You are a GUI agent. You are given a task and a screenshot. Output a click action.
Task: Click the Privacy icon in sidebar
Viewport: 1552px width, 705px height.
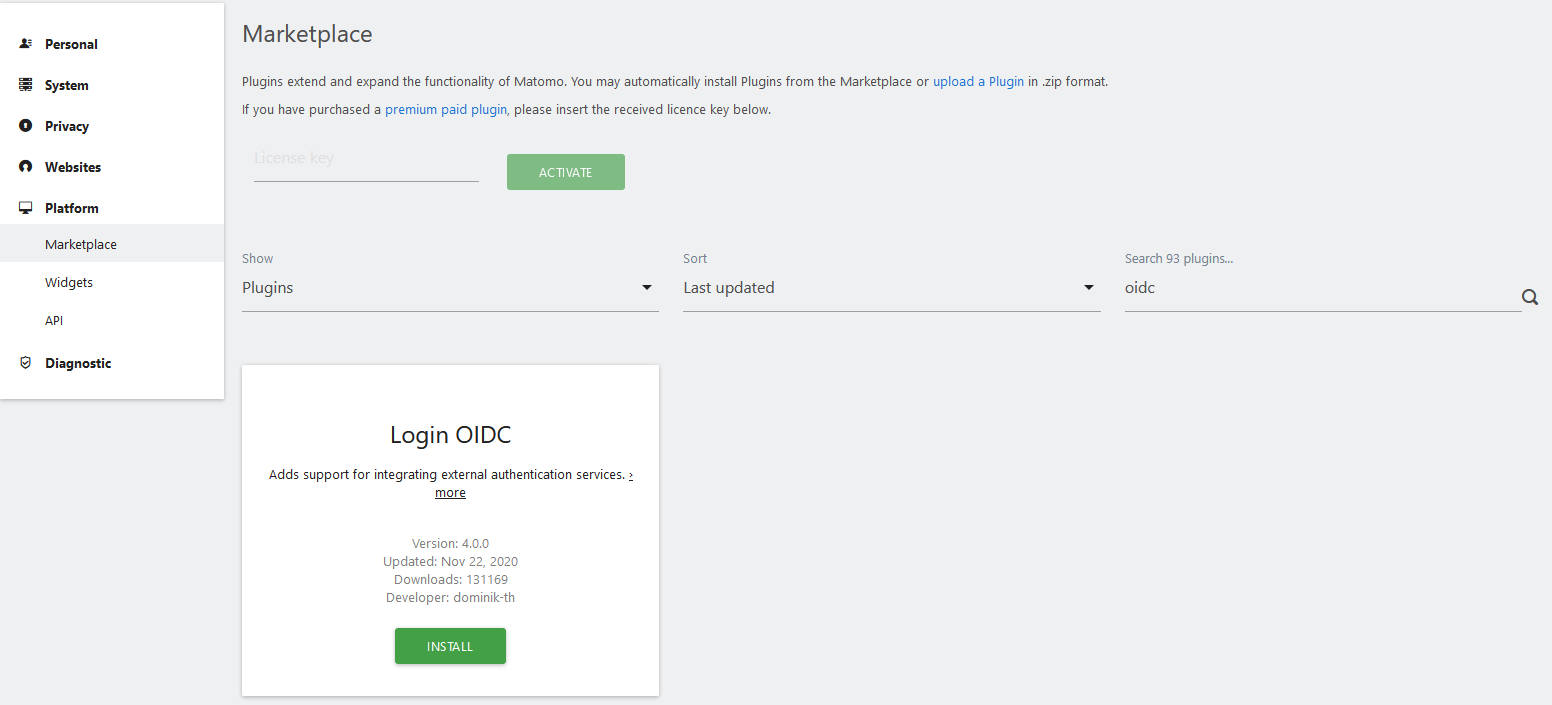pos(26,126)
